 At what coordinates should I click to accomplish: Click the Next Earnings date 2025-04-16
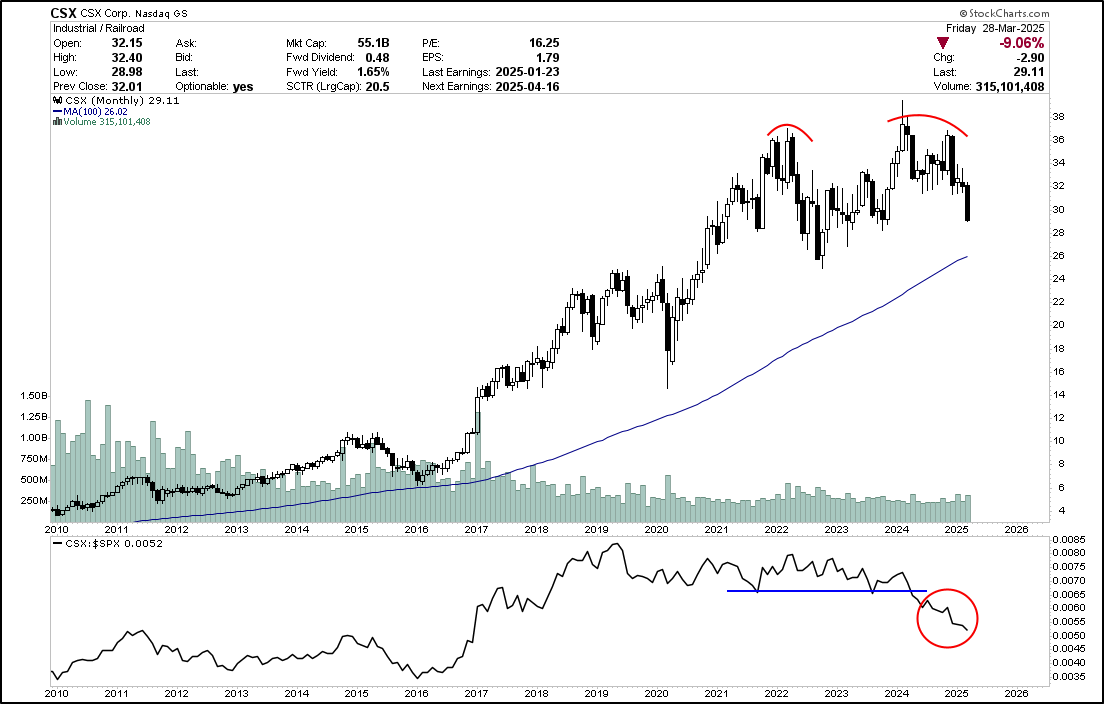pos(527,87)
